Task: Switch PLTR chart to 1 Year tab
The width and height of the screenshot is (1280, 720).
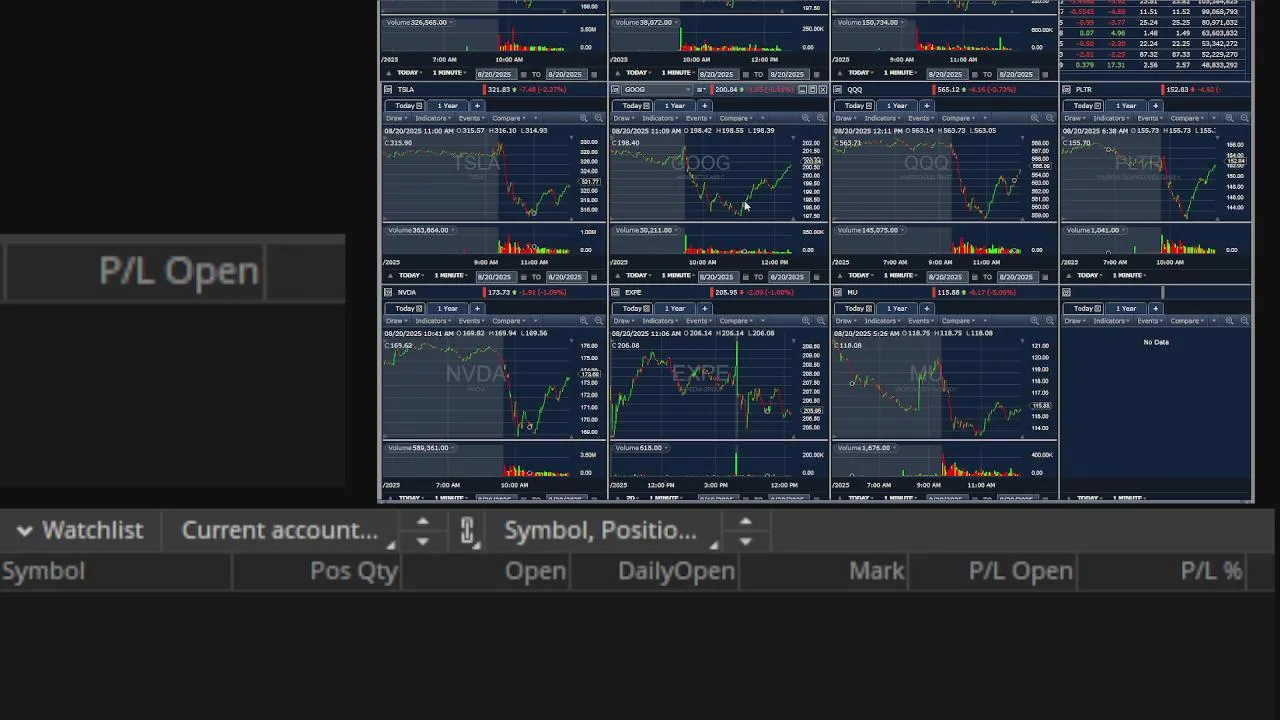Action: tap(1126, 105)
